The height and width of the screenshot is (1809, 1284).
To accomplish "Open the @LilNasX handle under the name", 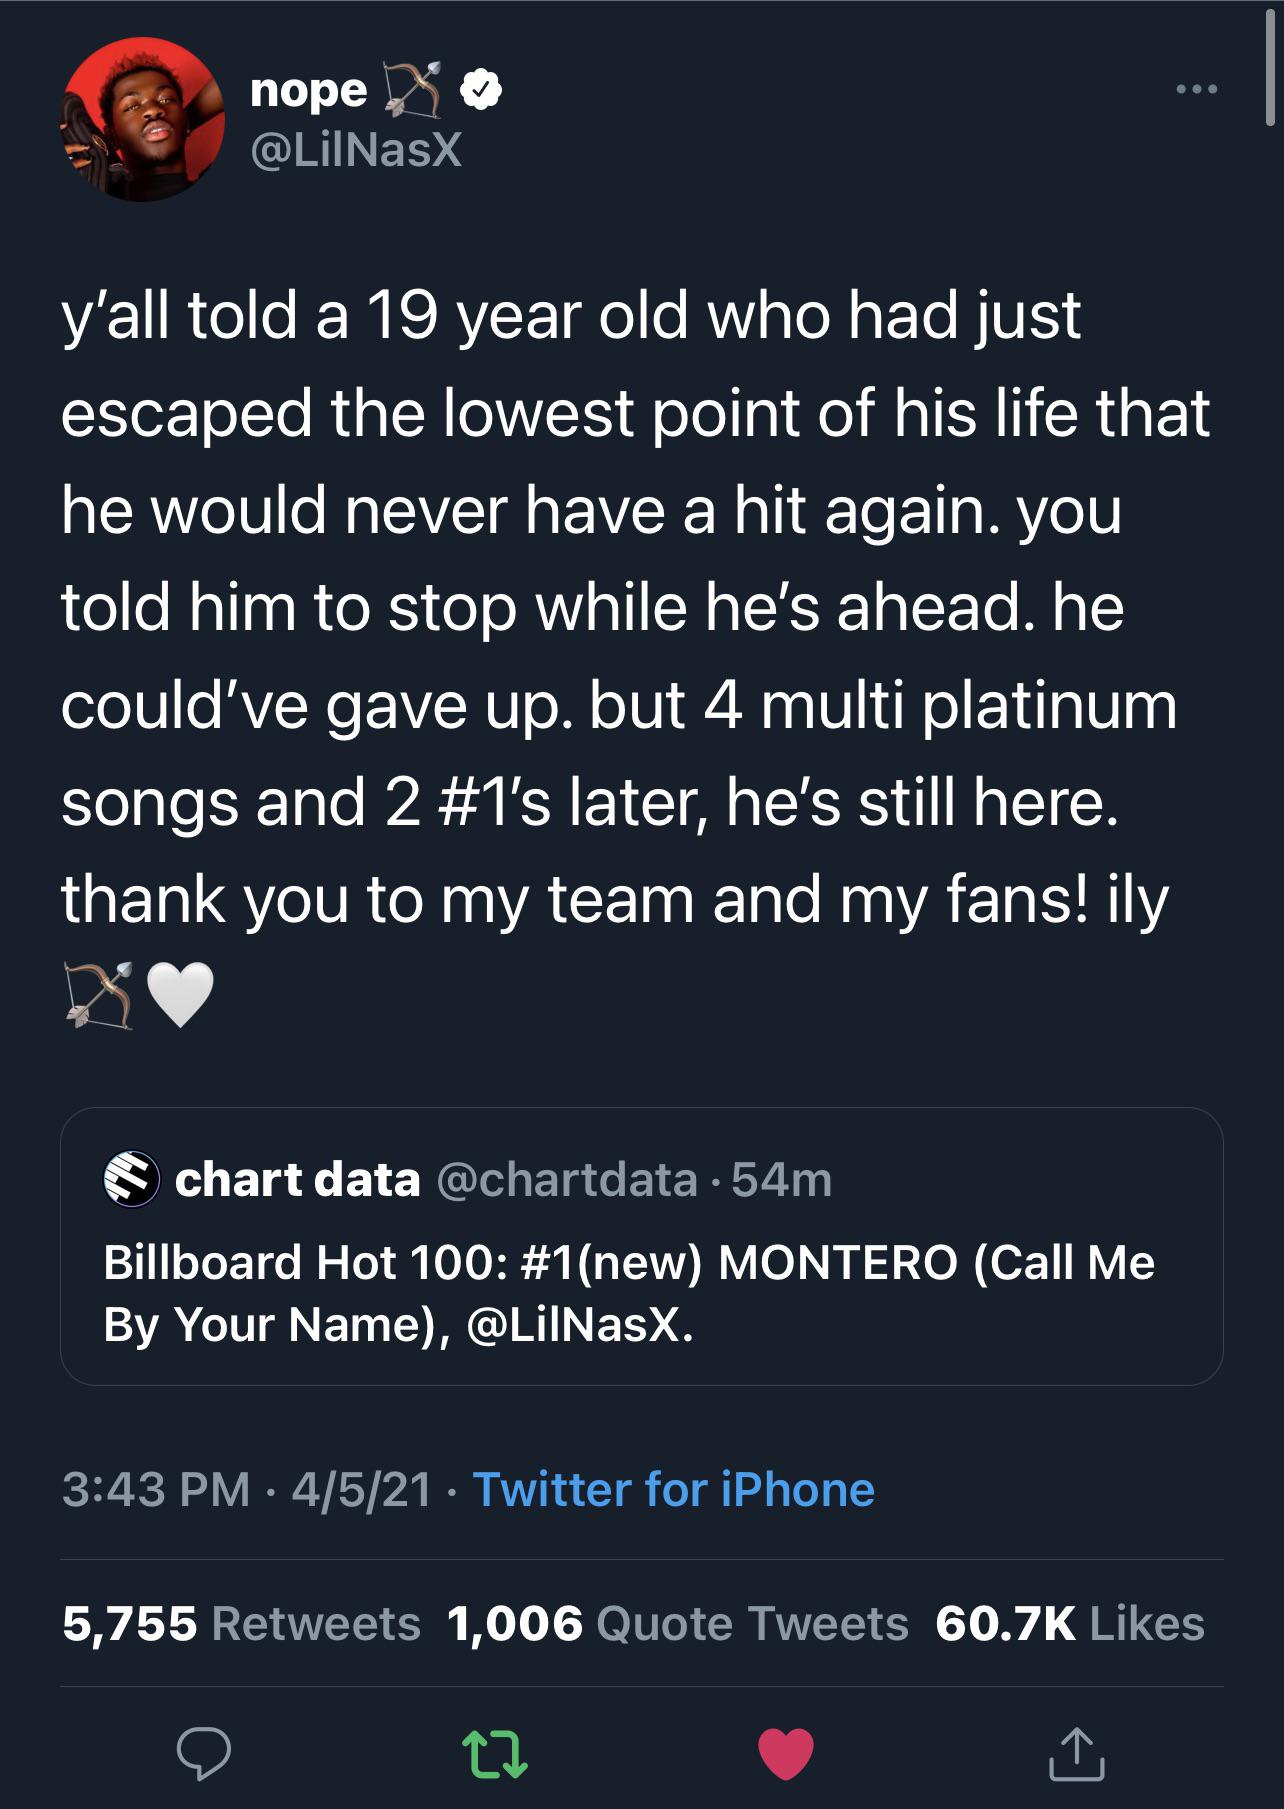I will pyautogui.click(x=356, y=150).
